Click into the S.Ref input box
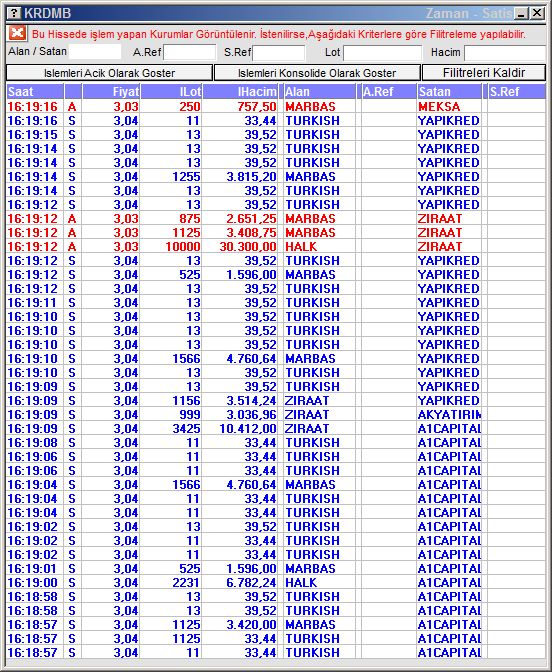This screenshot has height=672, width=552. [279, 53]
